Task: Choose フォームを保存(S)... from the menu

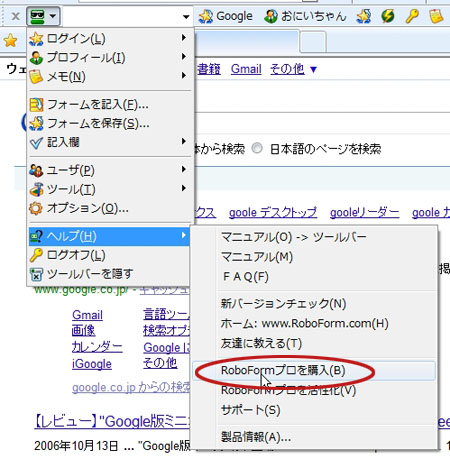Action: coord(109,124)
